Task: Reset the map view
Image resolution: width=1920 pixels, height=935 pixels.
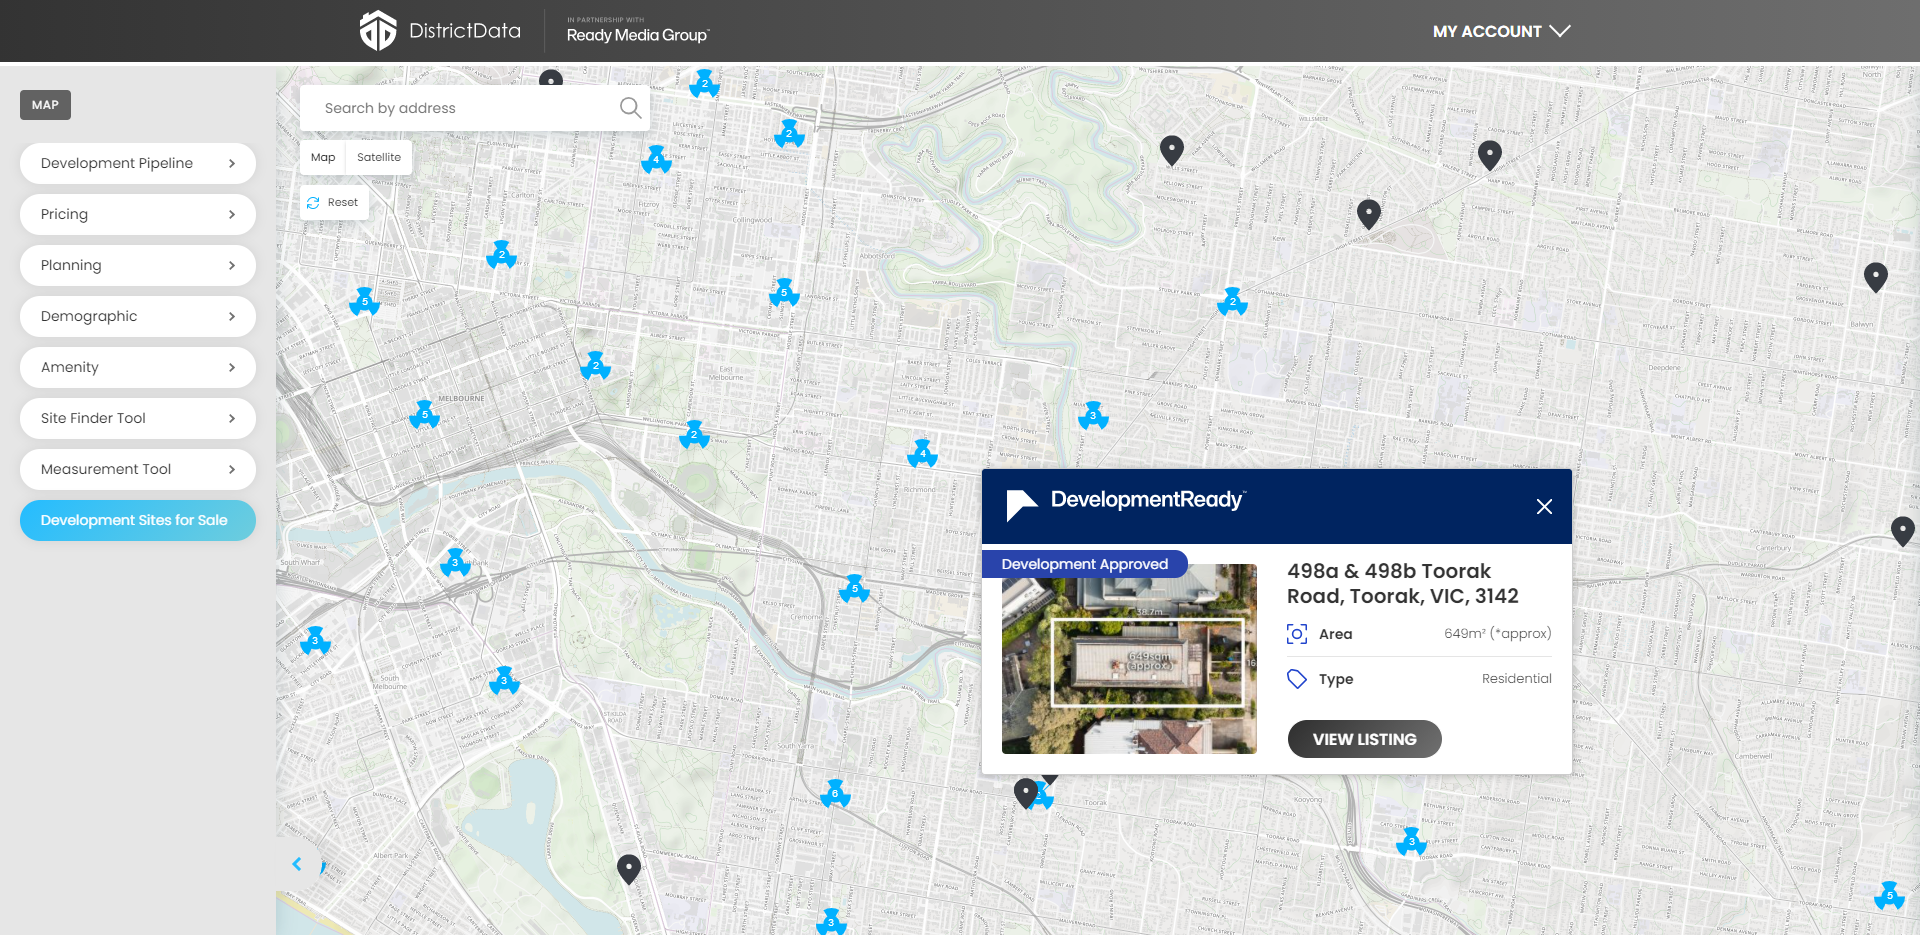Action: [x=334, y=202]
